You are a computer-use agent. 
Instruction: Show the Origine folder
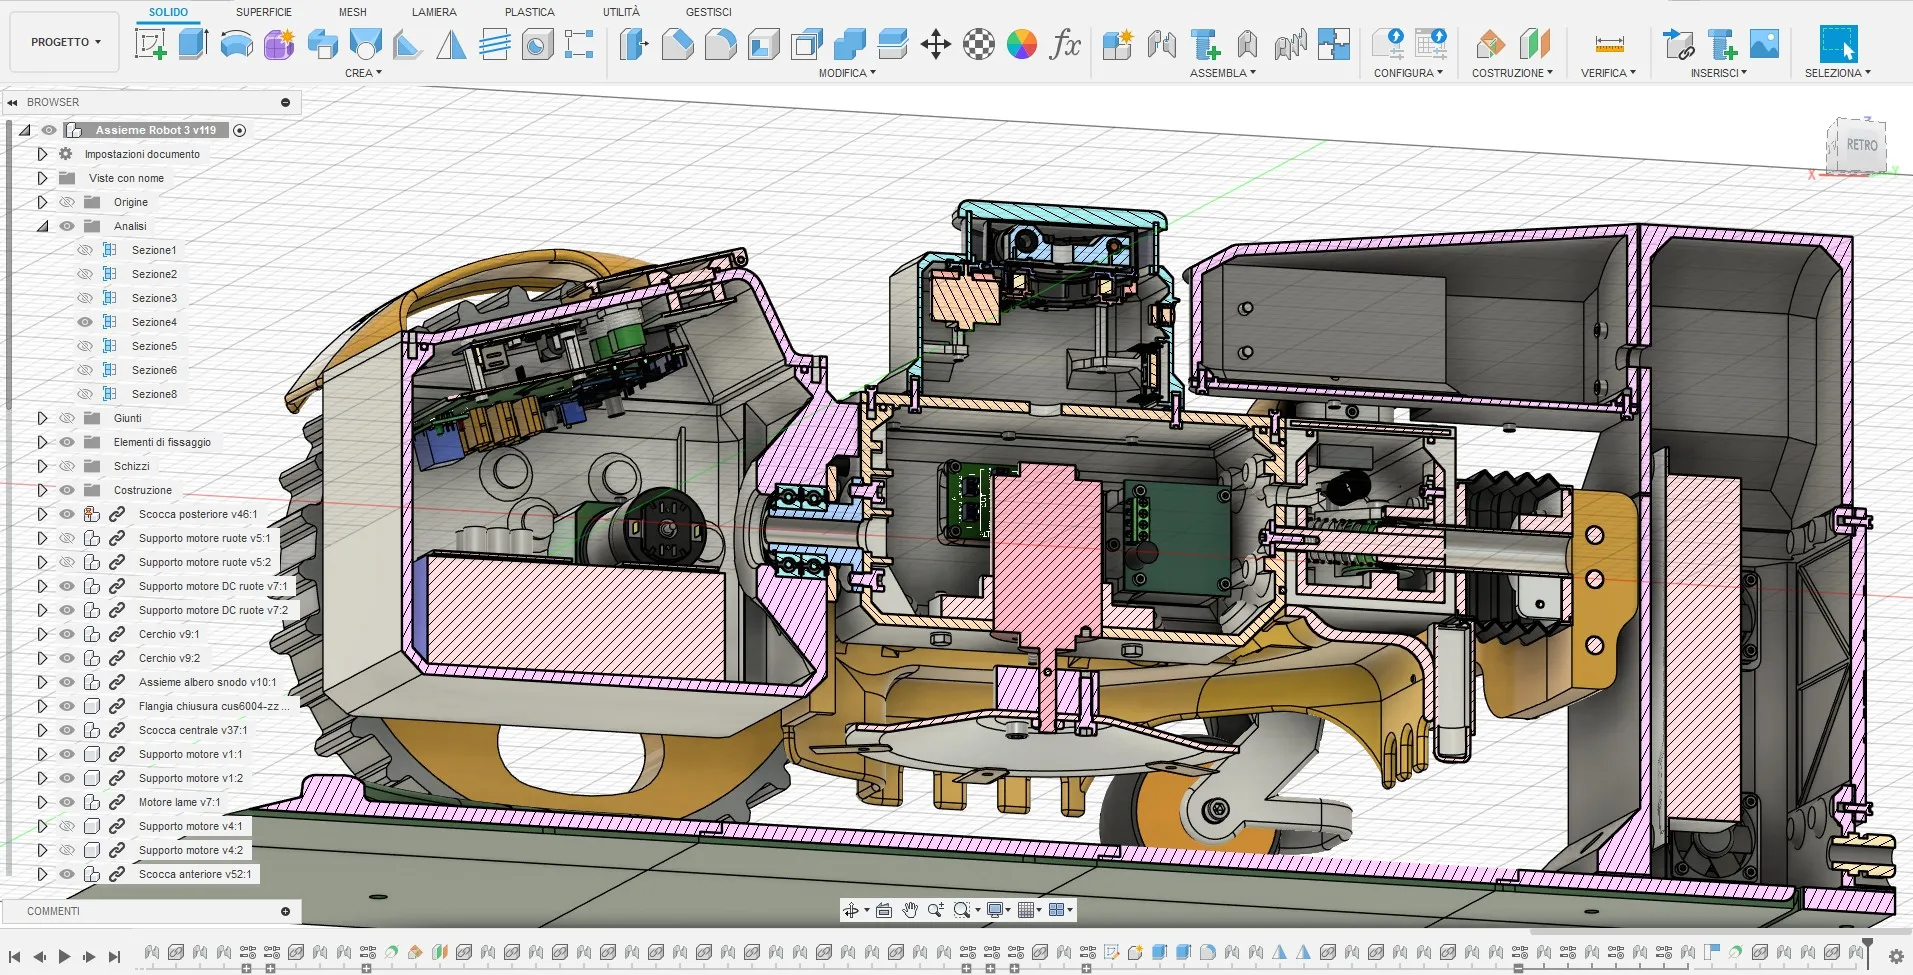coord(67,202)
